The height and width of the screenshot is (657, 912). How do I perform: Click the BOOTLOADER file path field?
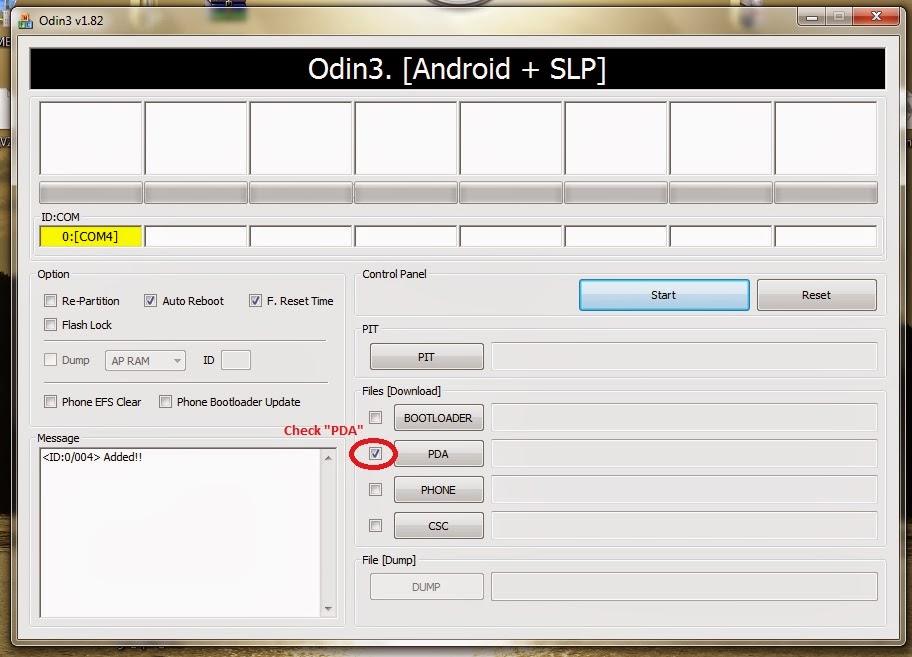684,417
